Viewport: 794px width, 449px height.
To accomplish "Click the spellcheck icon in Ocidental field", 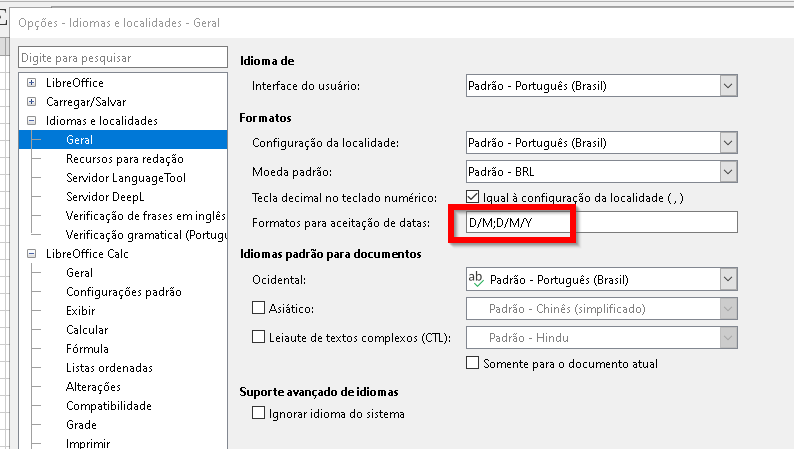I will [x=477, y=280].
